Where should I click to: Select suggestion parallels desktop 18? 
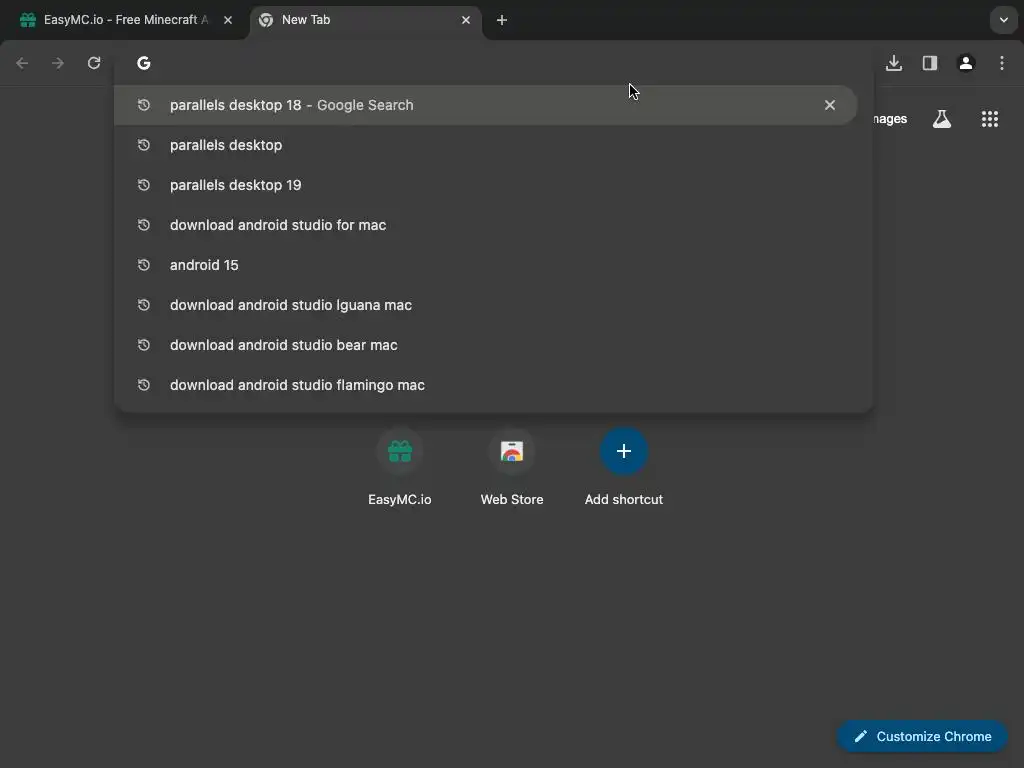click(x=485, y=105)
